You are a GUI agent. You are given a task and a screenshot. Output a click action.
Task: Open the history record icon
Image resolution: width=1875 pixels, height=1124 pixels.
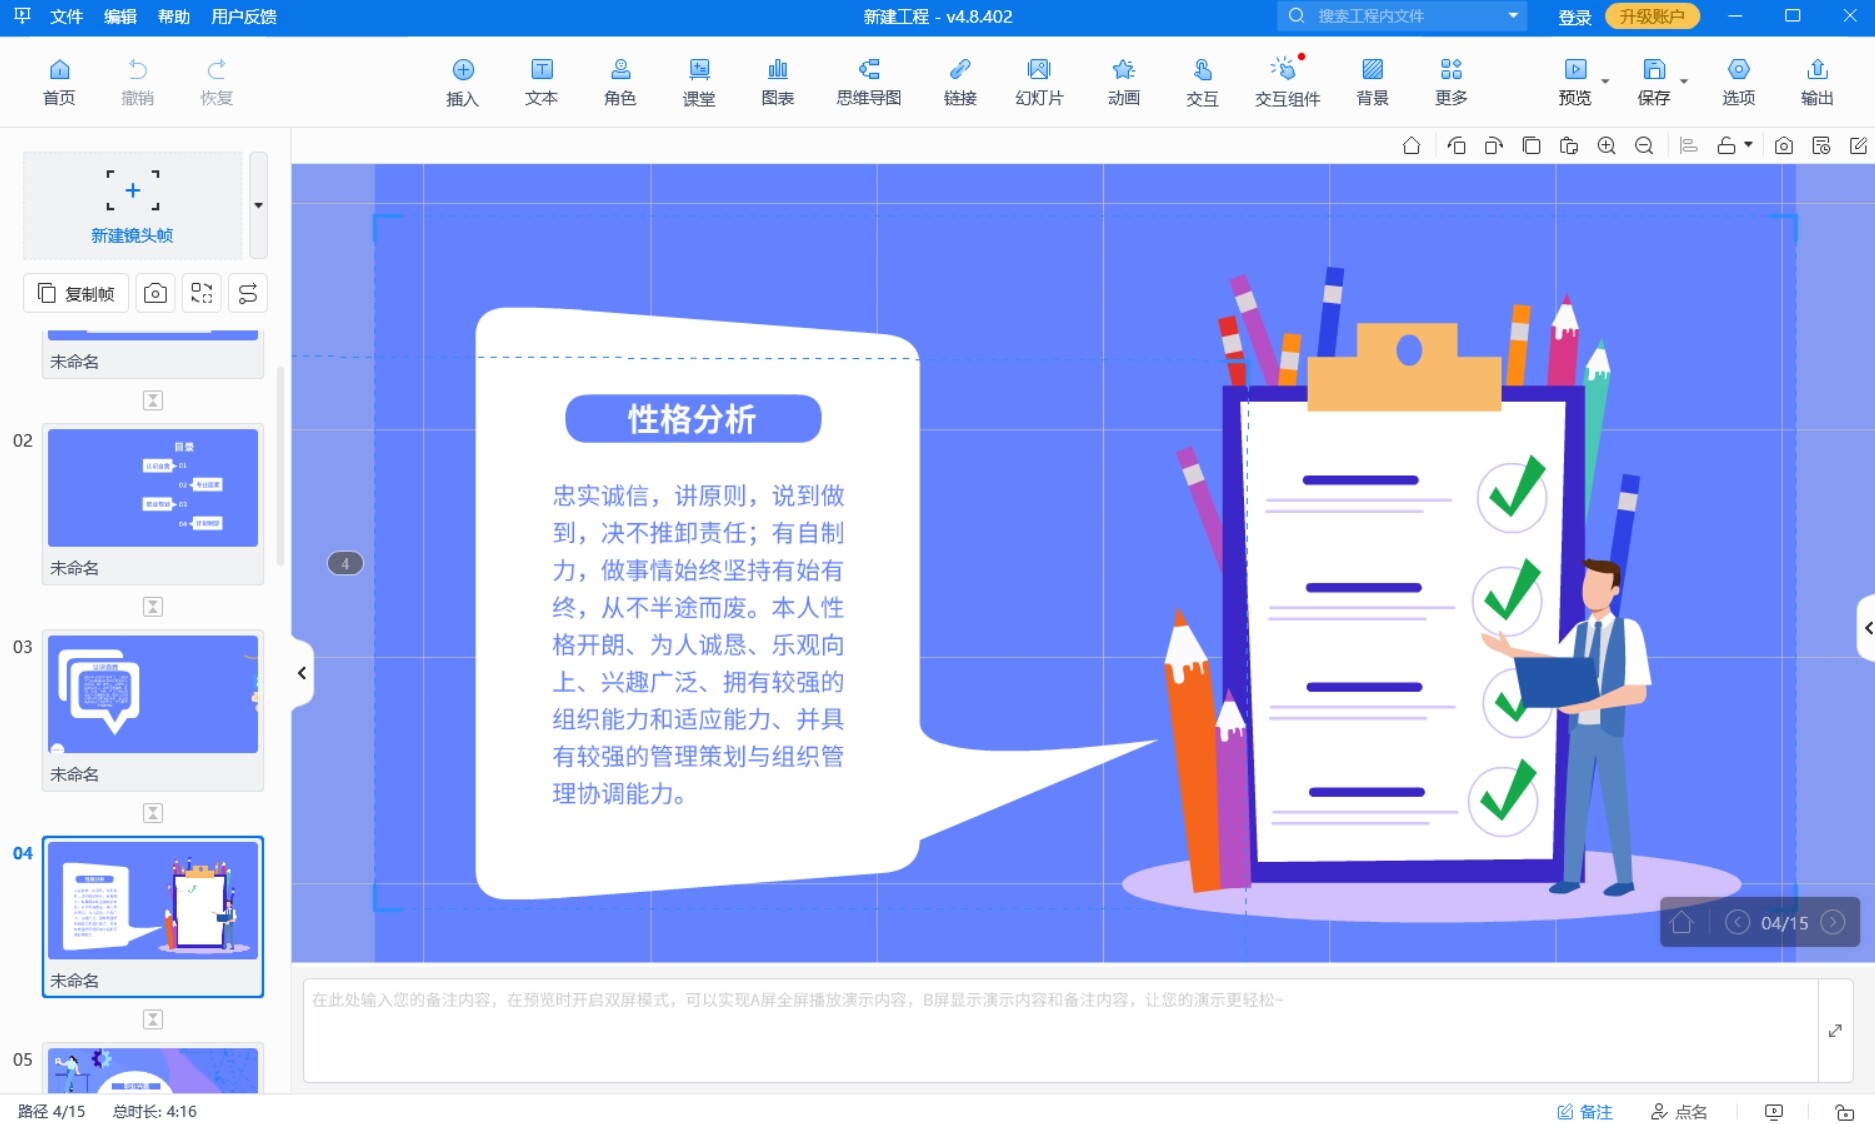pos(1821,146)
